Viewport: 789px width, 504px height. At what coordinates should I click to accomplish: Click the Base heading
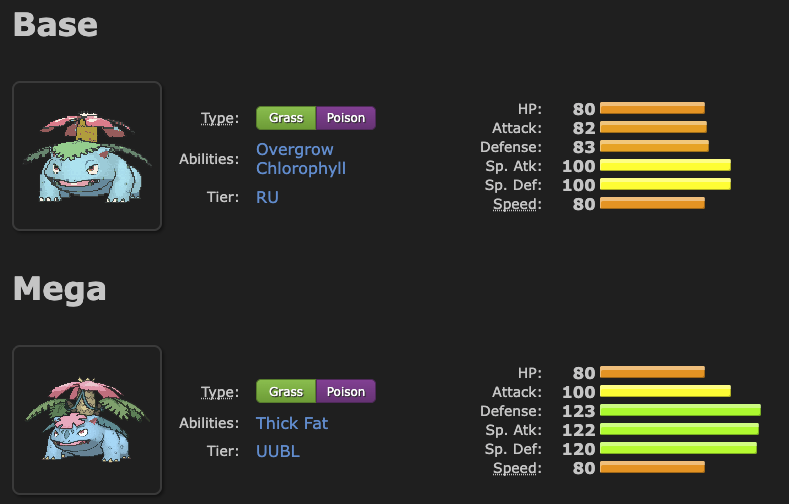(55, 25)
